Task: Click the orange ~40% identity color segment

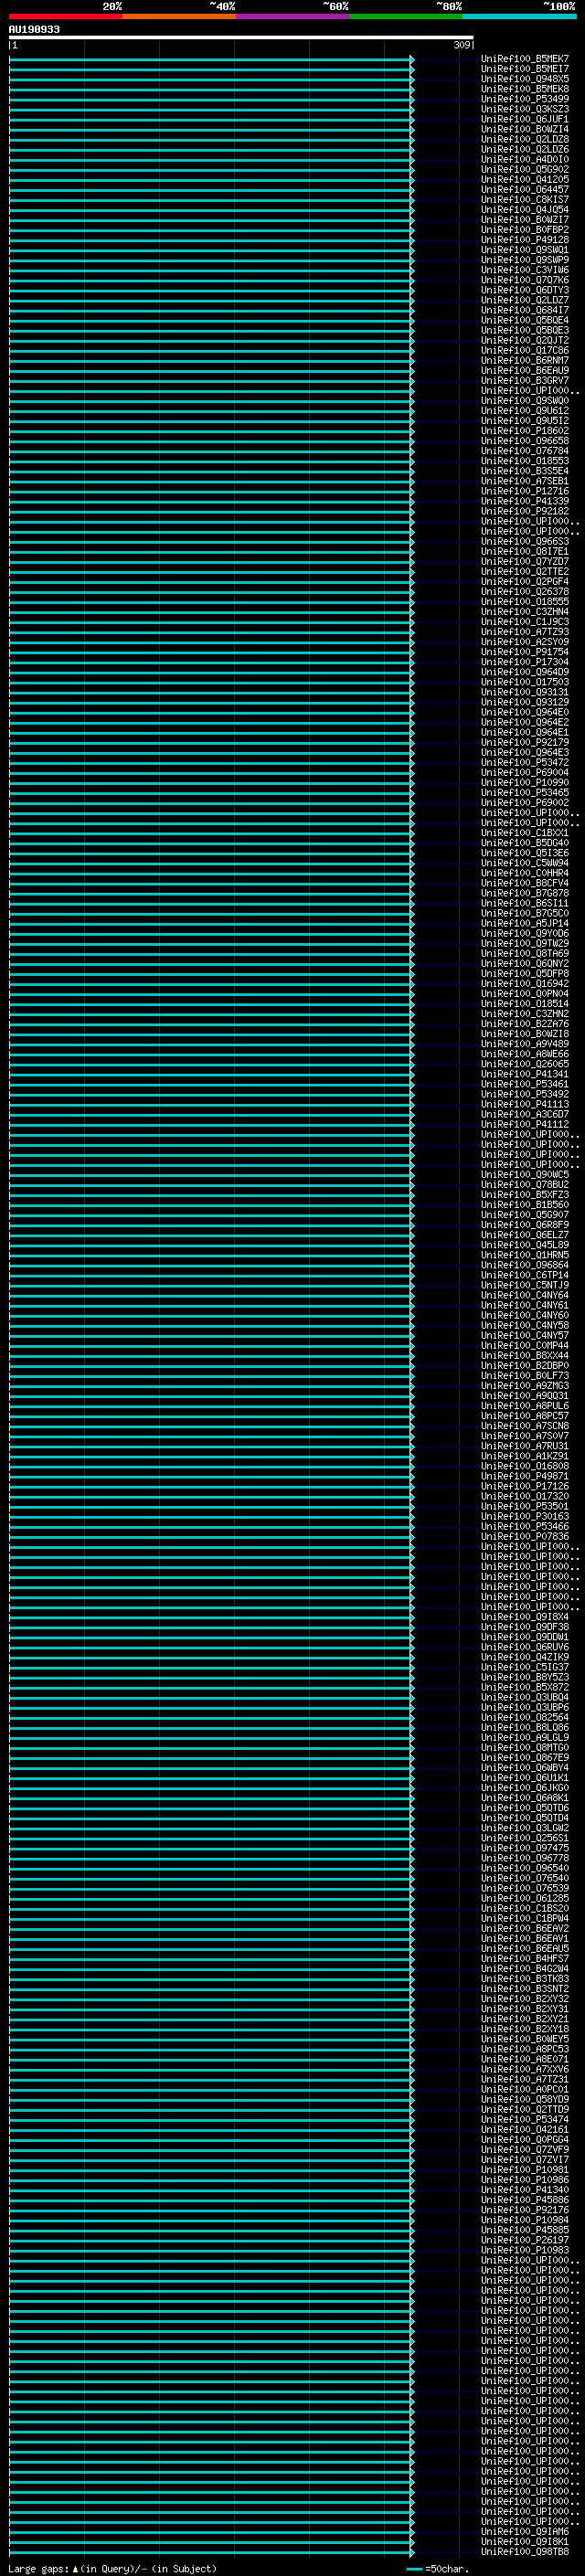Action: pyautogui.click(x=179, y=16)
